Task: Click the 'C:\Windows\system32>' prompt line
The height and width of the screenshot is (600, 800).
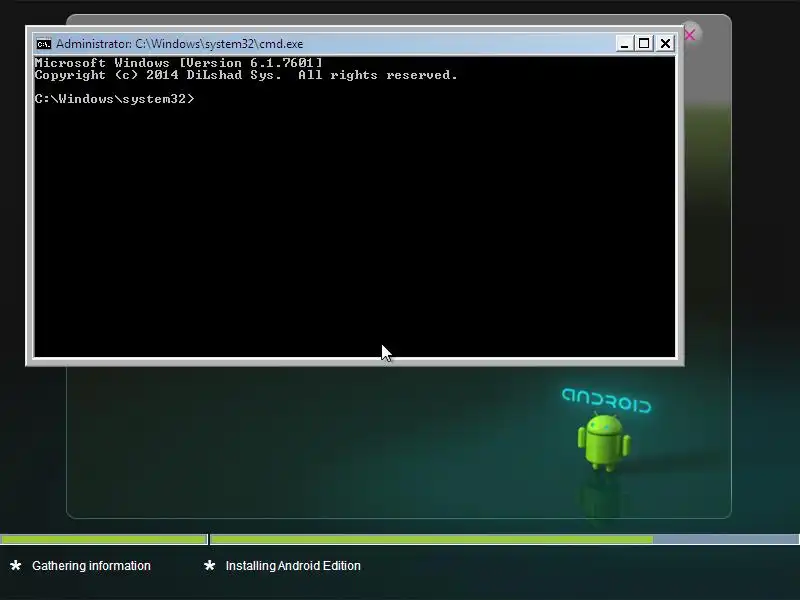Action: (114, 99)
